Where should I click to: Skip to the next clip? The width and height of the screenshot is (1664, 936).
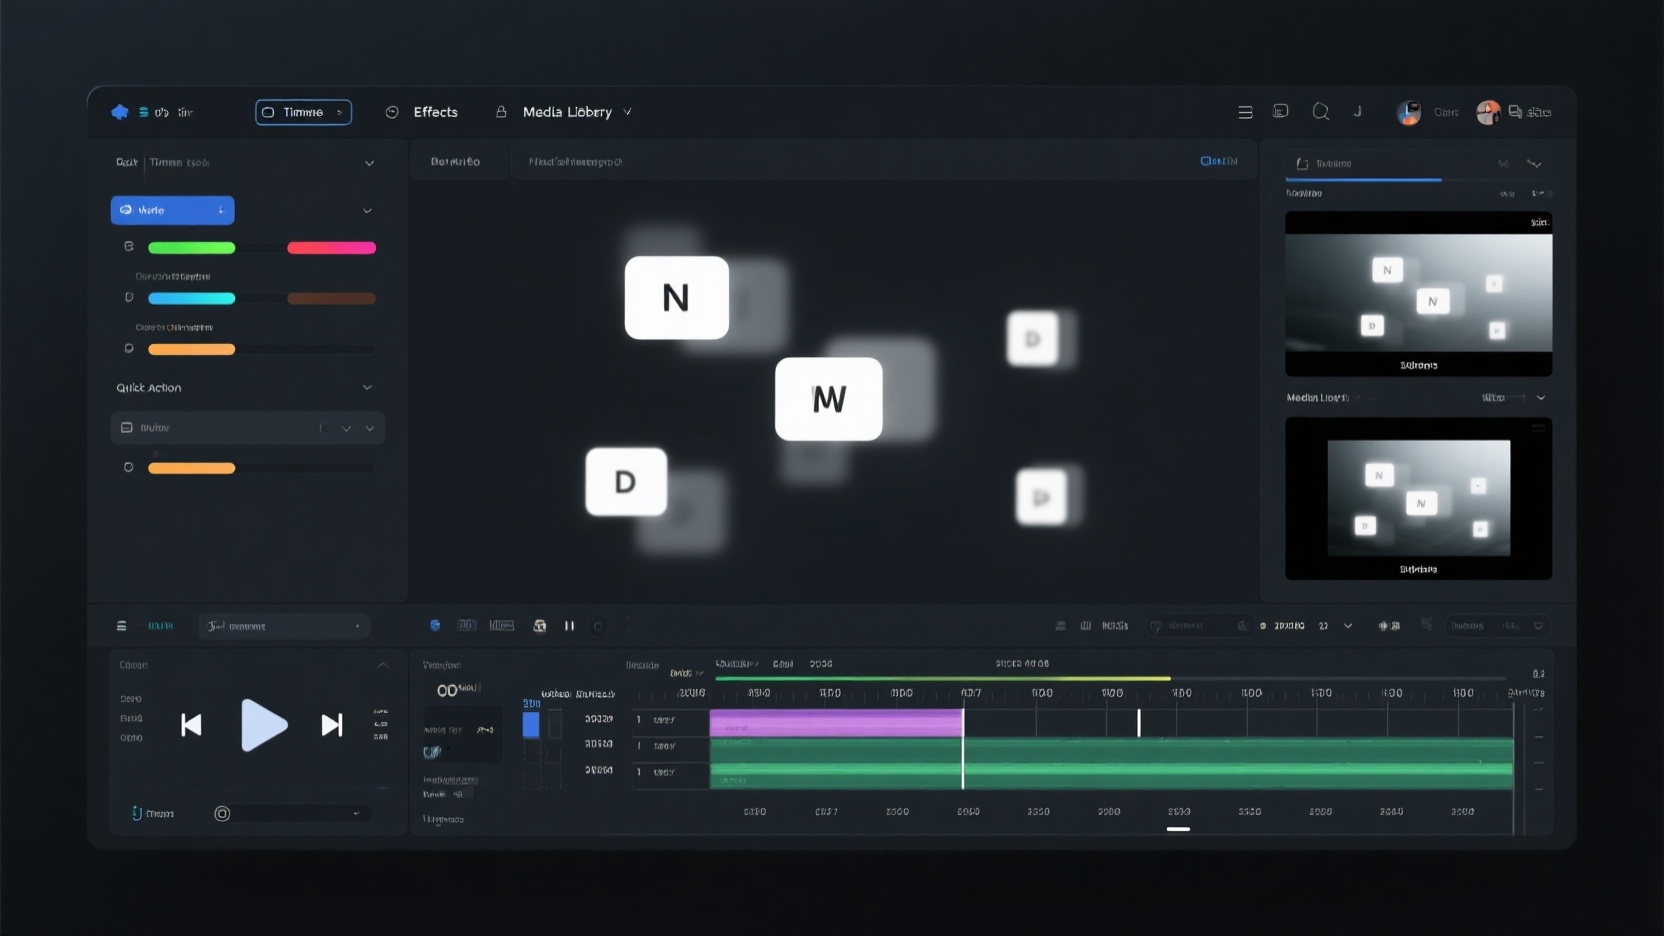pos(332,725)
